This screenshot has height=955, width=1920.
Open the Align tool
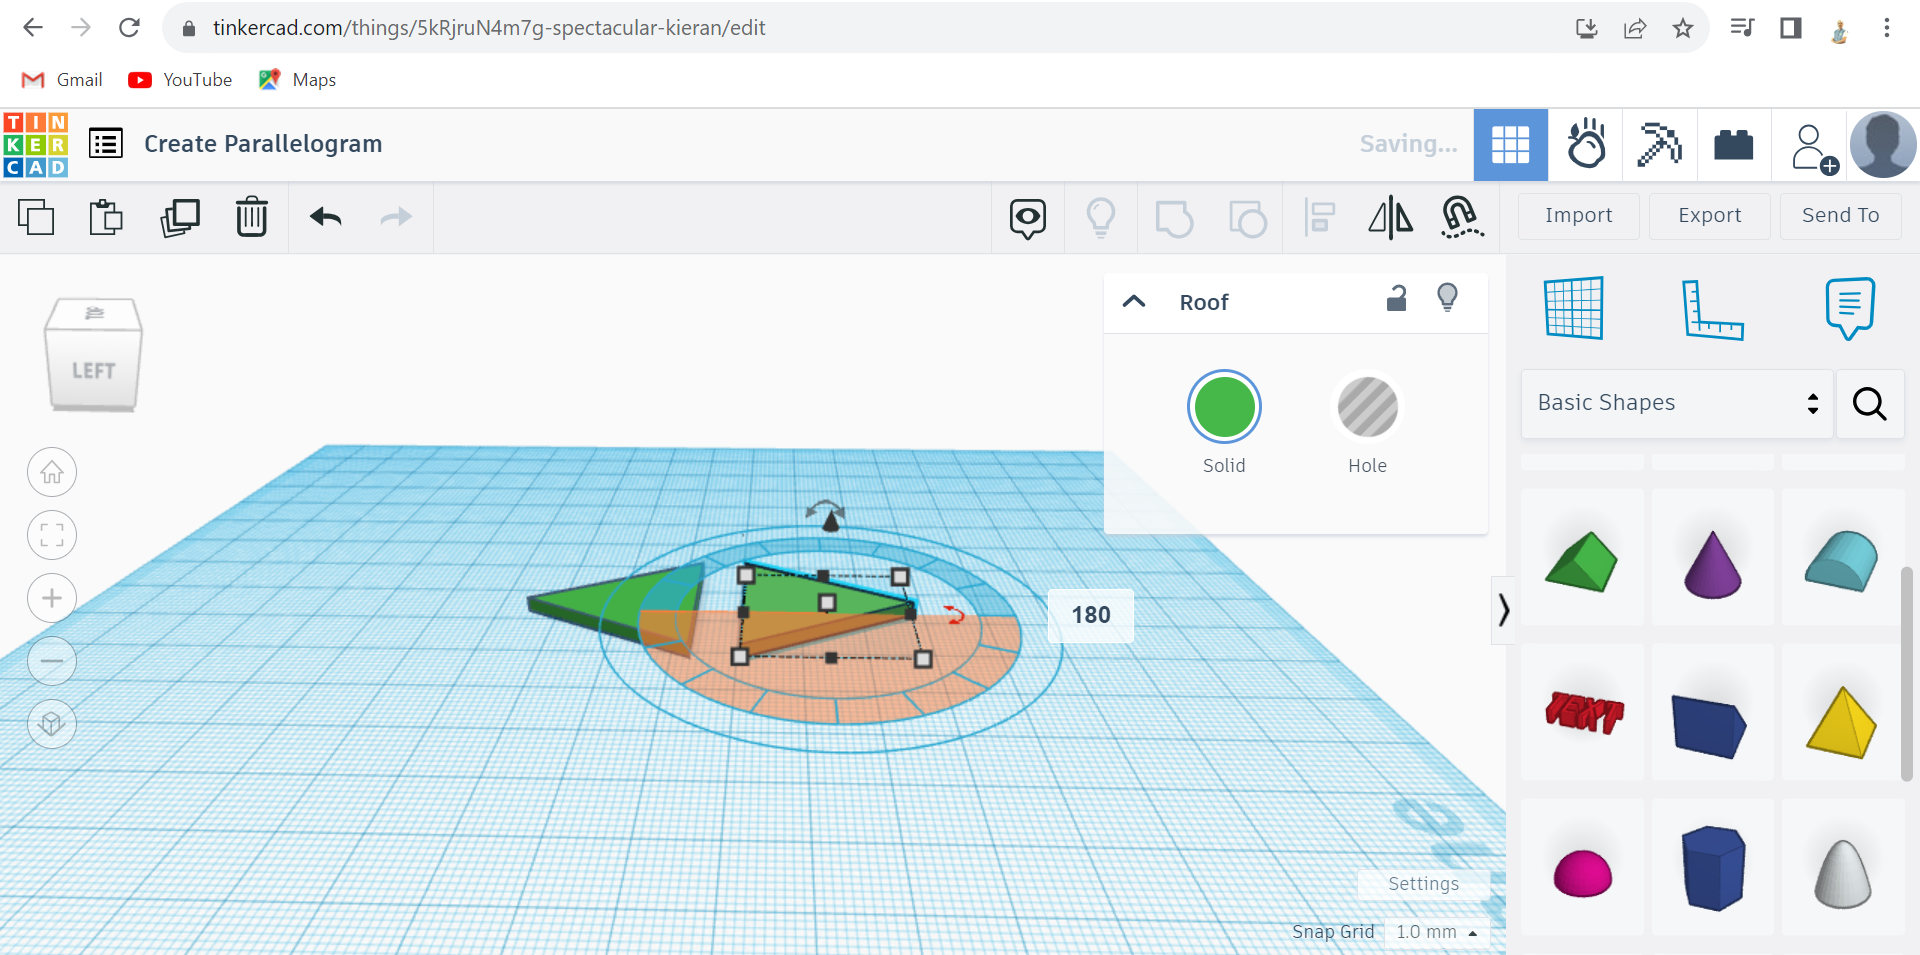1318,217
